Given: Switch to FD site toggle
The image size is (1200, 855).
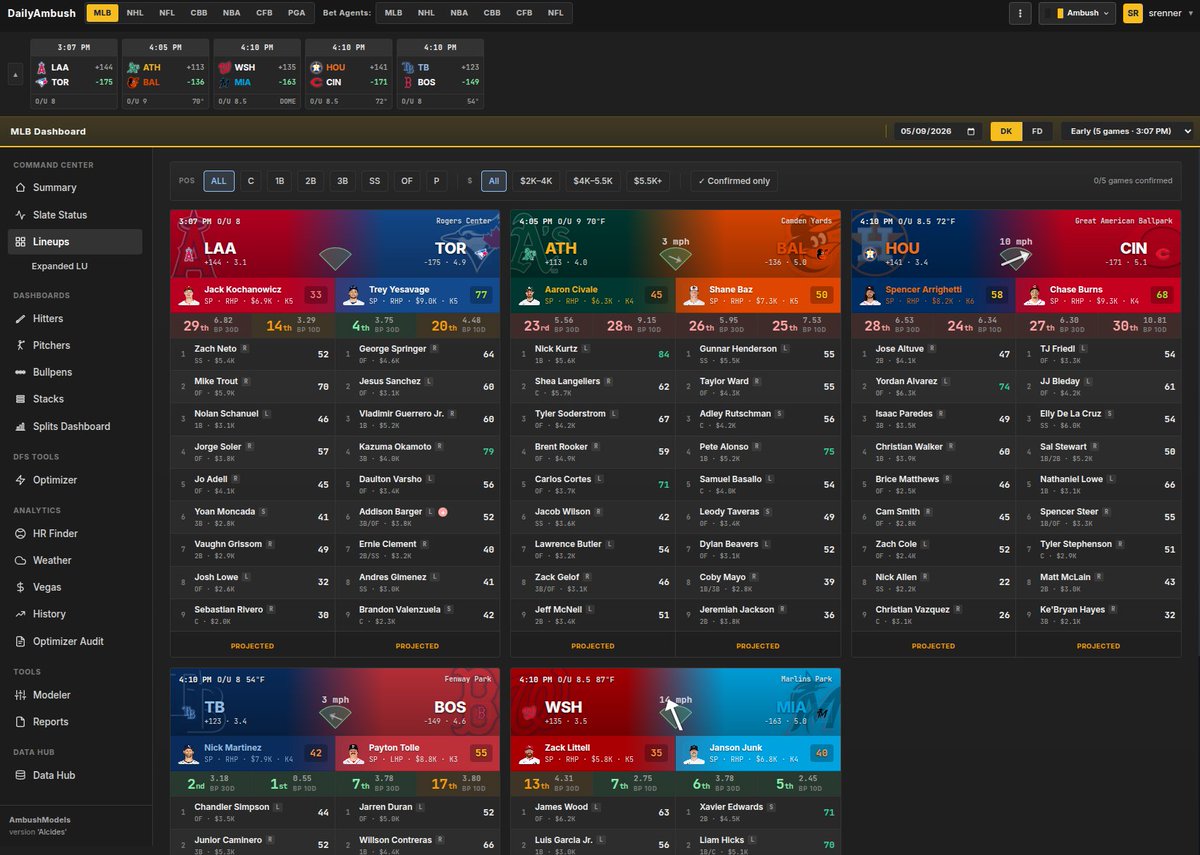Looking at the screenshot, I should (1037, 131).
